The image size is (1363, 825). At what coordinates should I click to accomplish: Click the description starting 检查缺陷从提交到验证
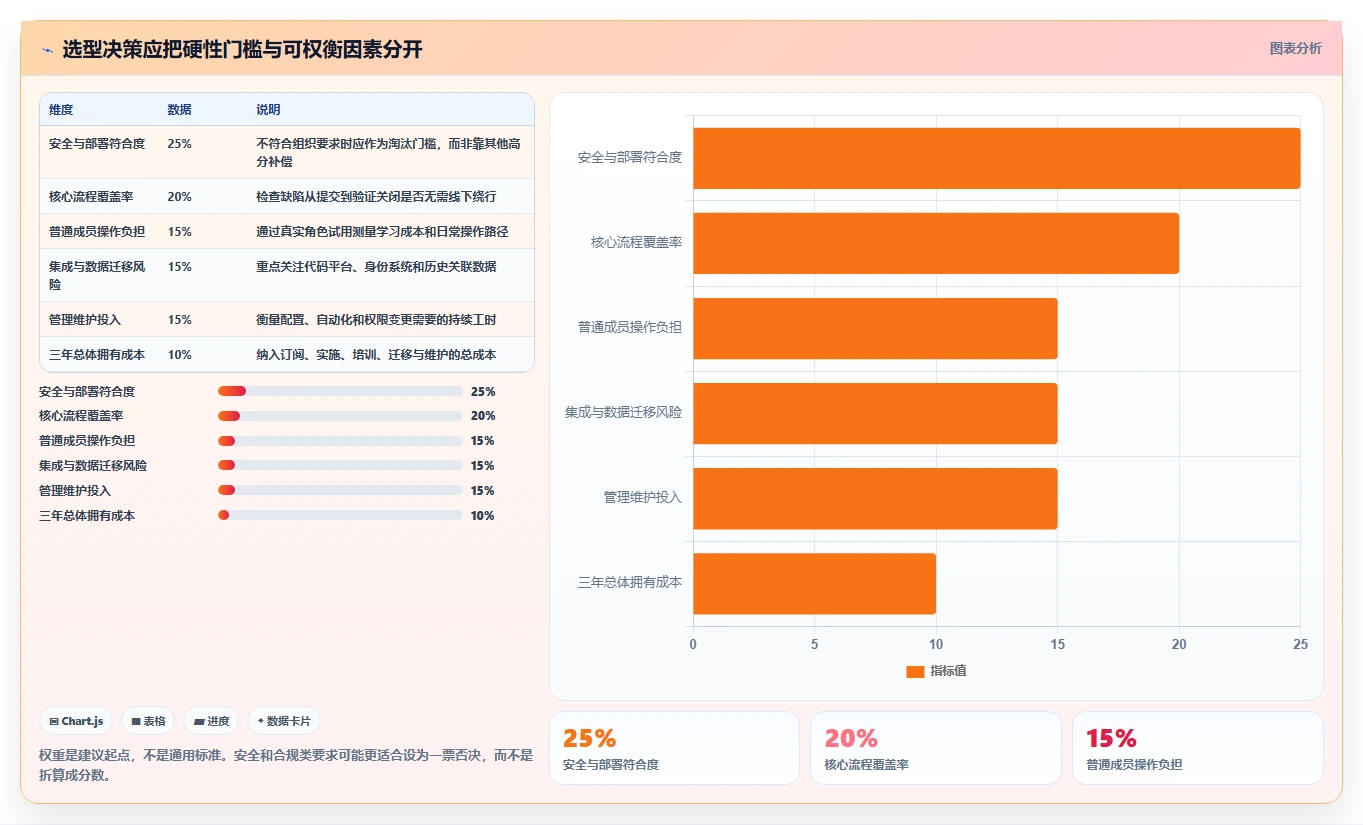[377, 197]
